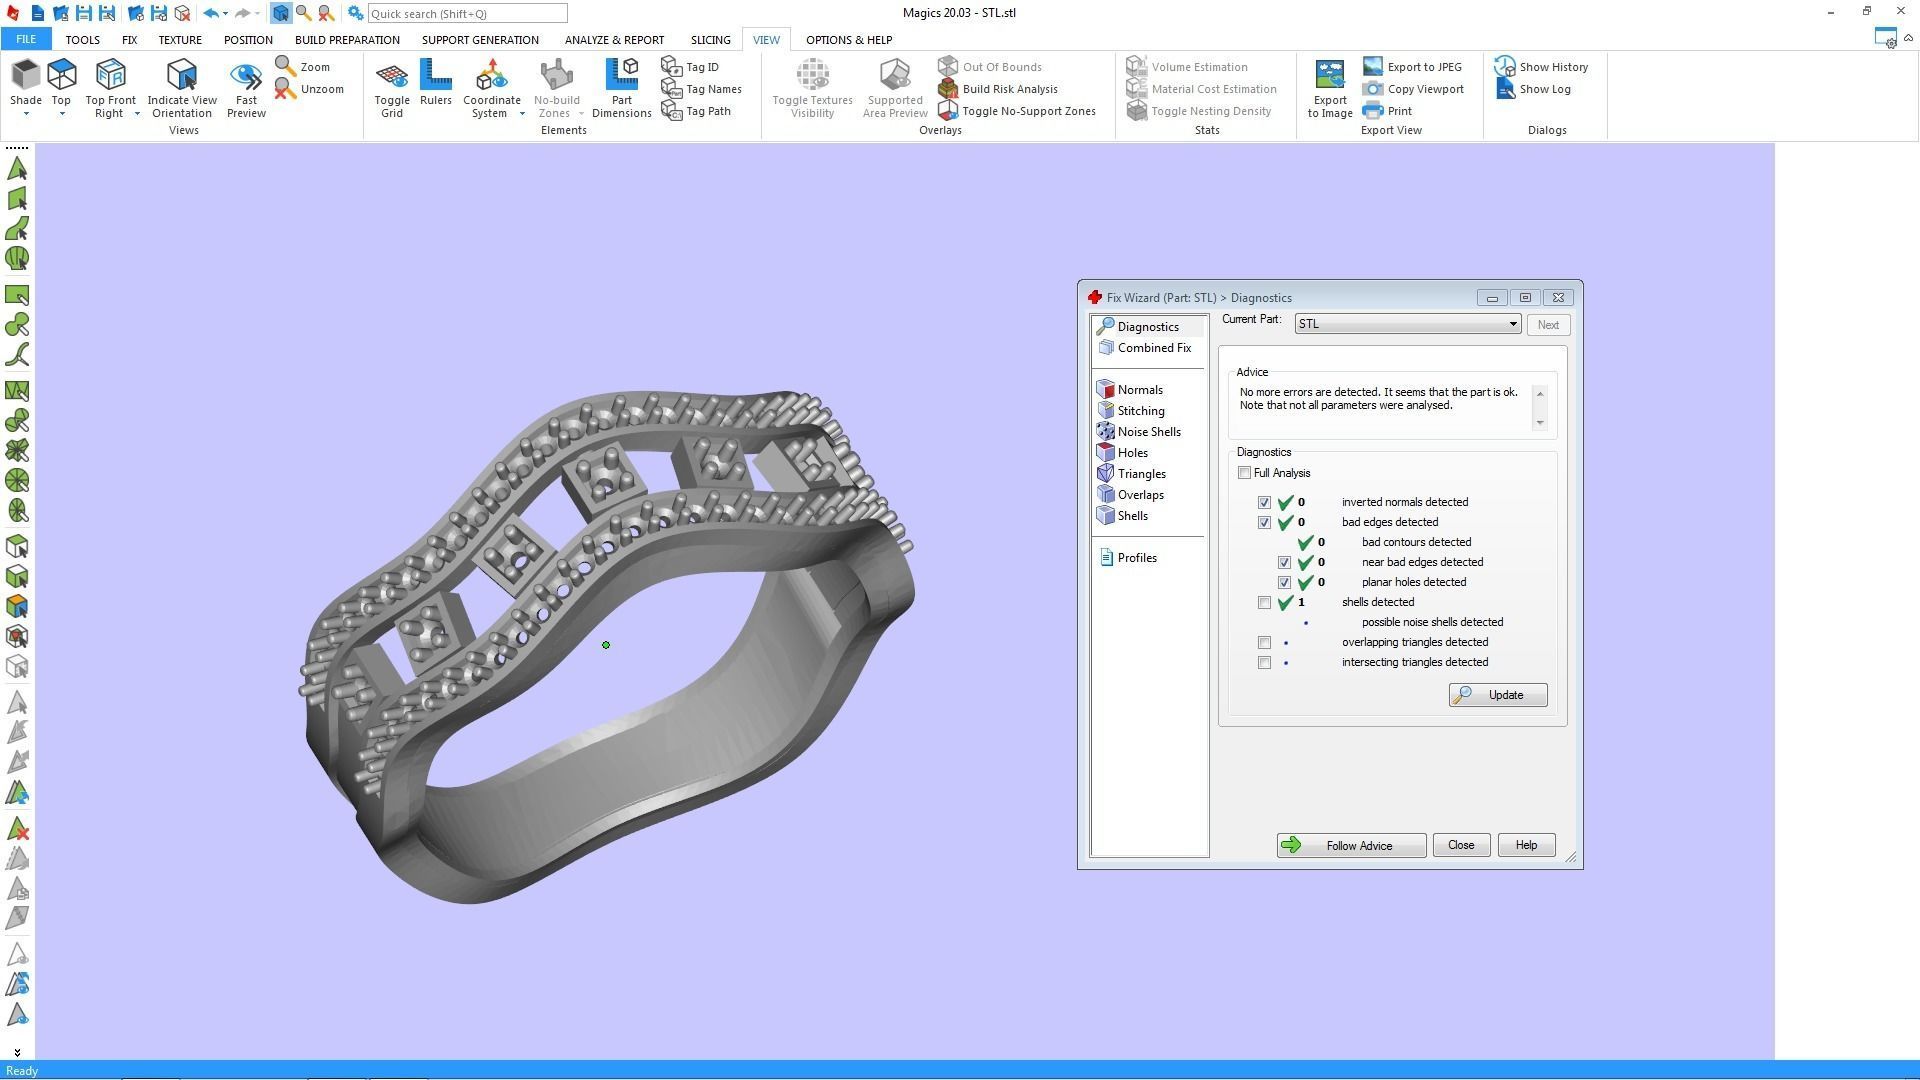The image size is (1920, 1080).
Task: Expand Coordinate System dropdown arrow
Action: (522, 114)
